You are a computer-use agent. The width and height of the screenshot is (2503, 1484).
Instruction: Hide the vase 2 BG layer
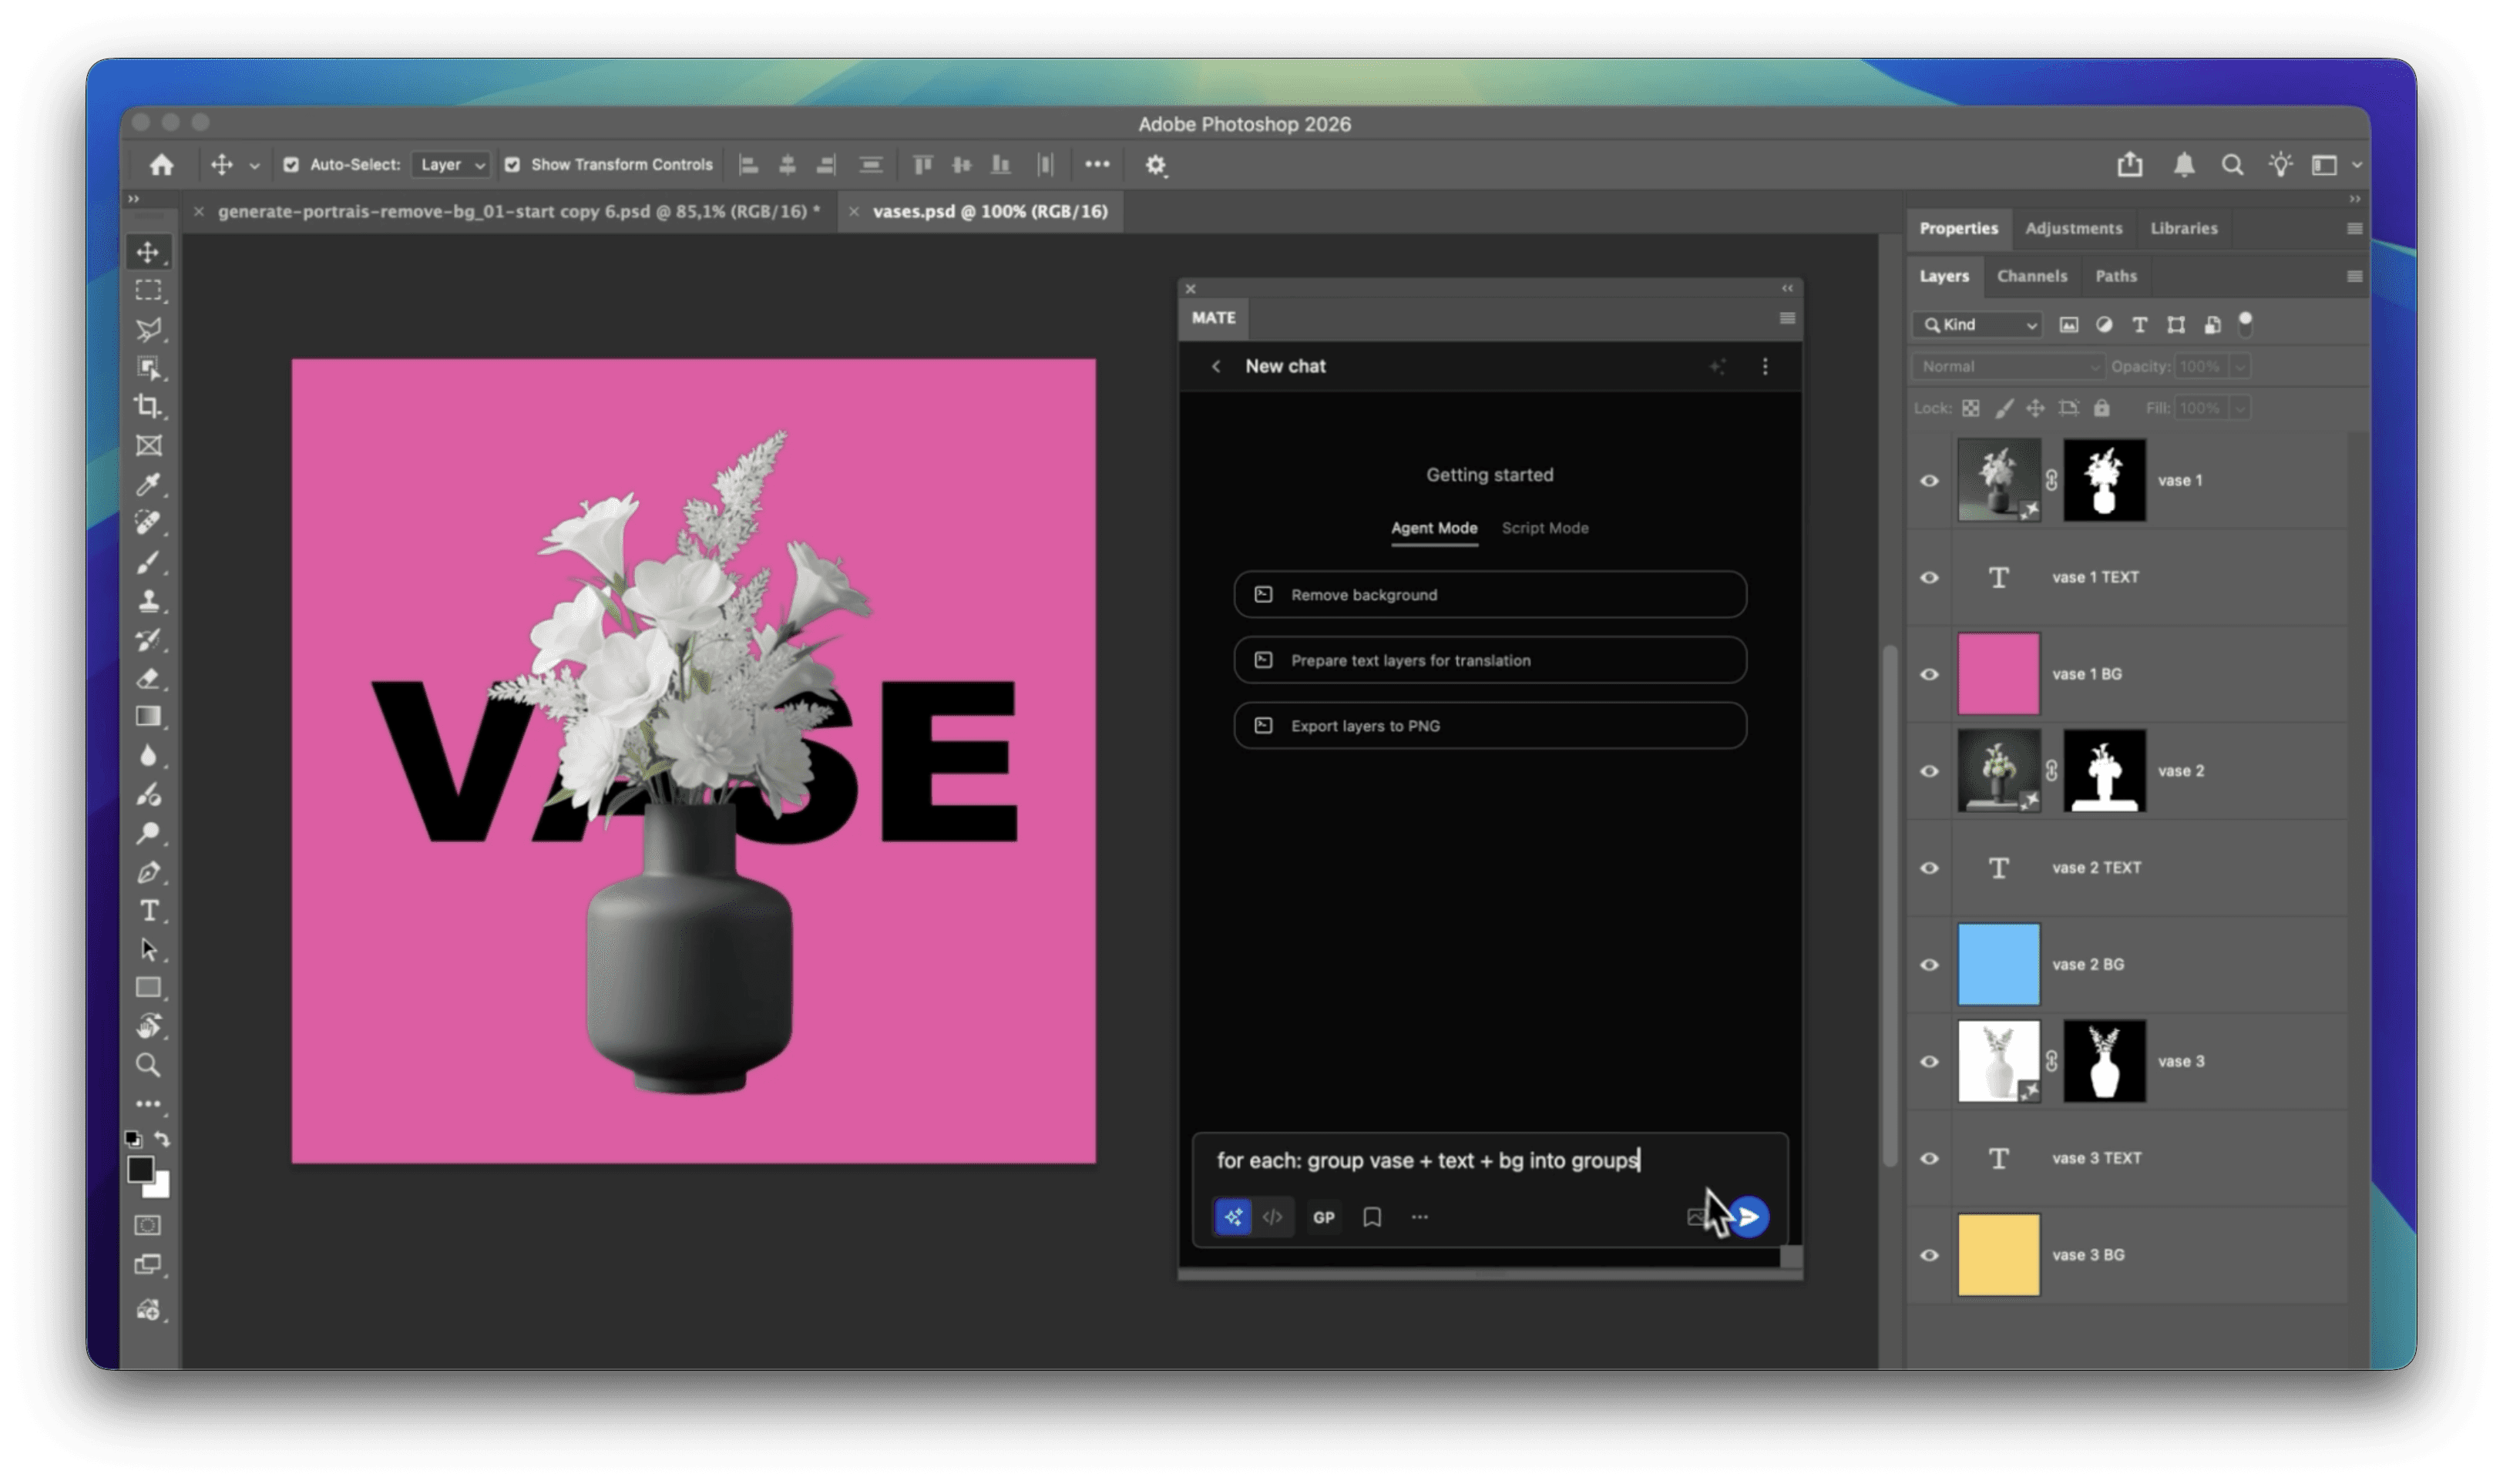(x=1931, y=963)
